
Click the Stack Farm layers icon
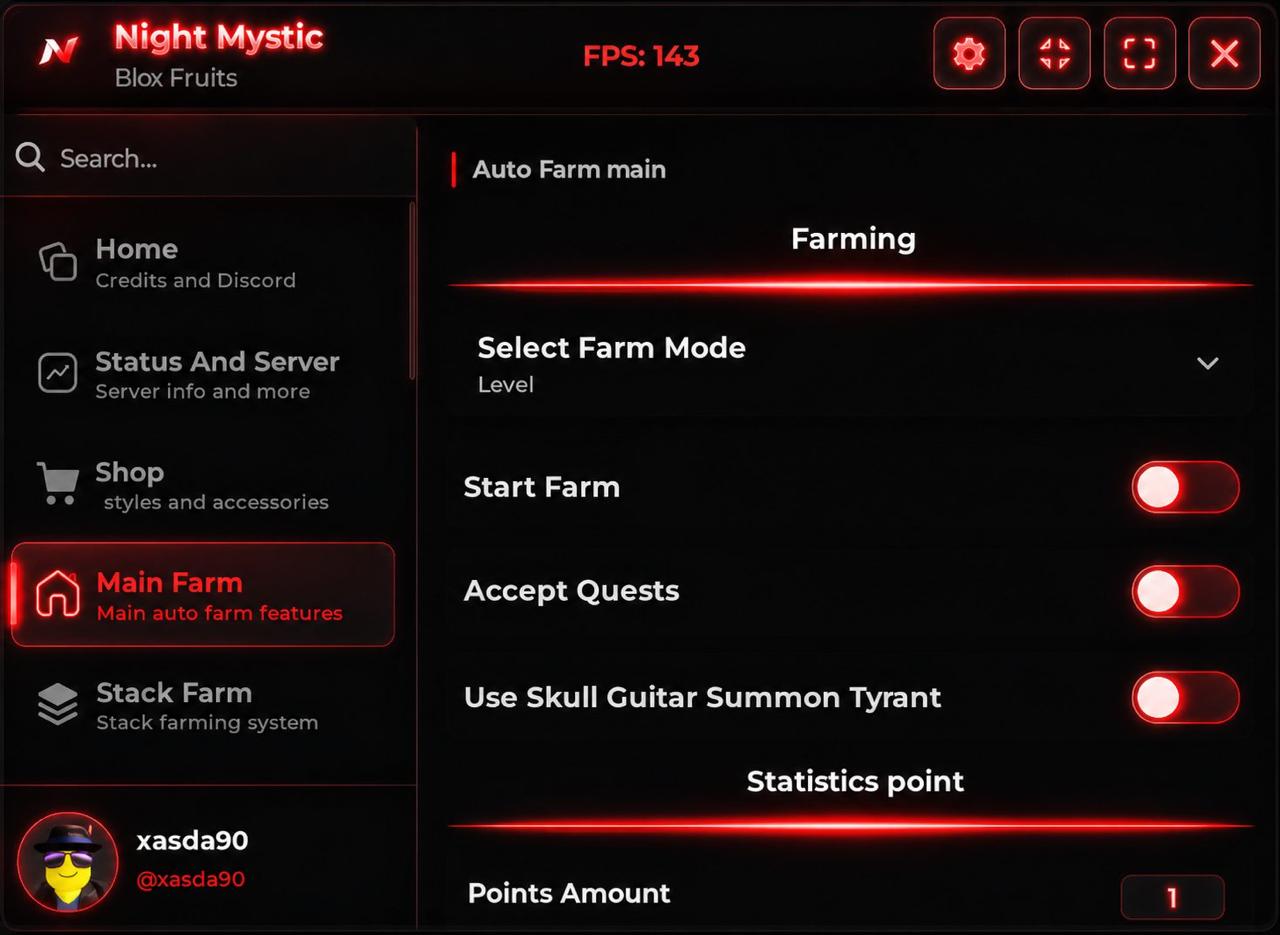(x=57, y=704)
